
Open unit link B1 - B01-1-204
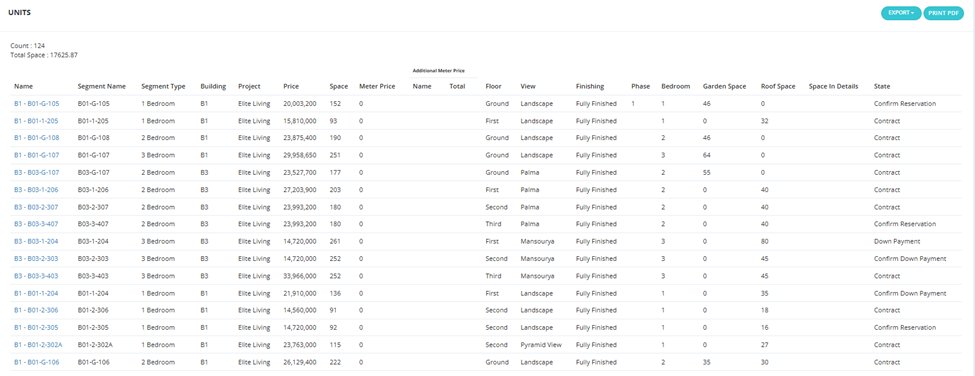click(x=36, y=293)
